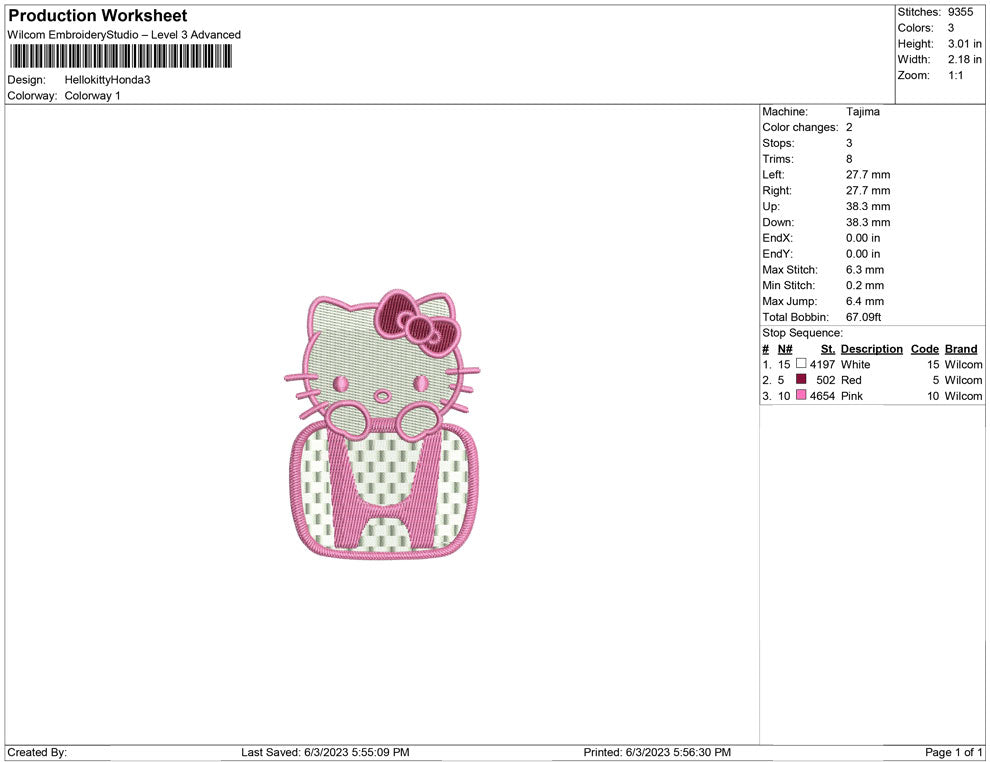Click the St. column header
Viewport: 990px width, 762px height.
tap(828, 349)
